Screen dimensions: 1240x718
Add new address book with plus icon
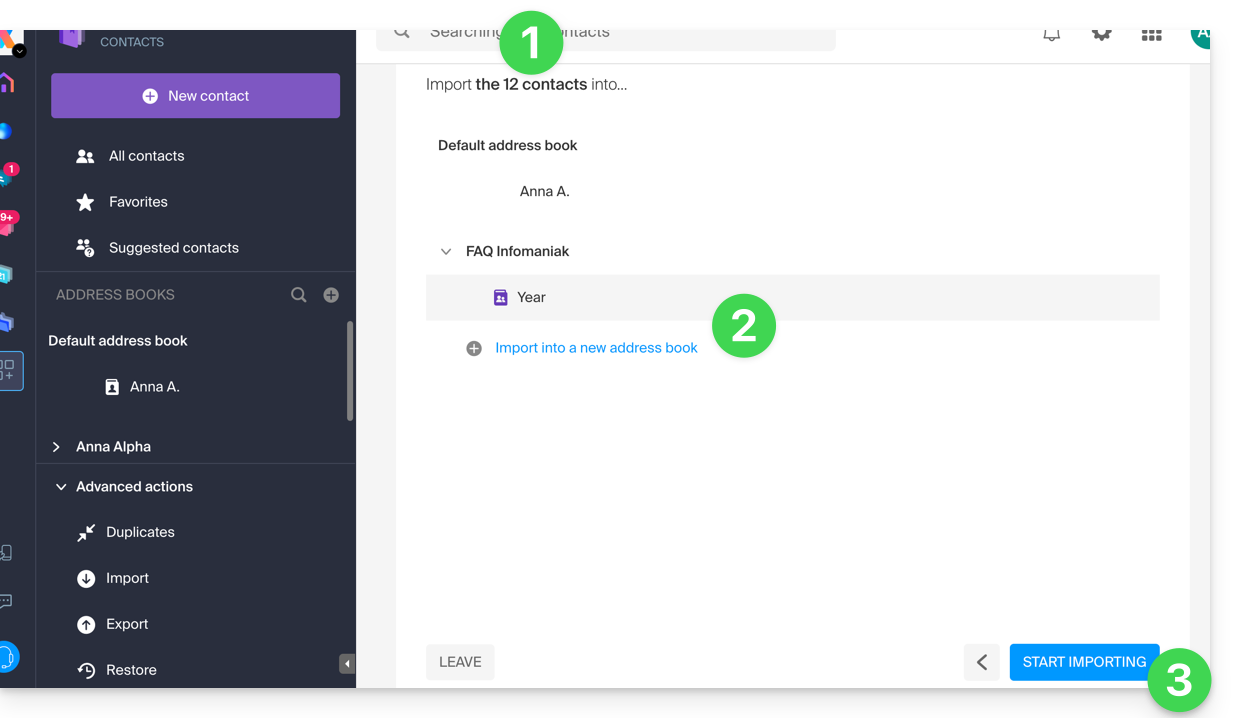click(x=331, y=295)
